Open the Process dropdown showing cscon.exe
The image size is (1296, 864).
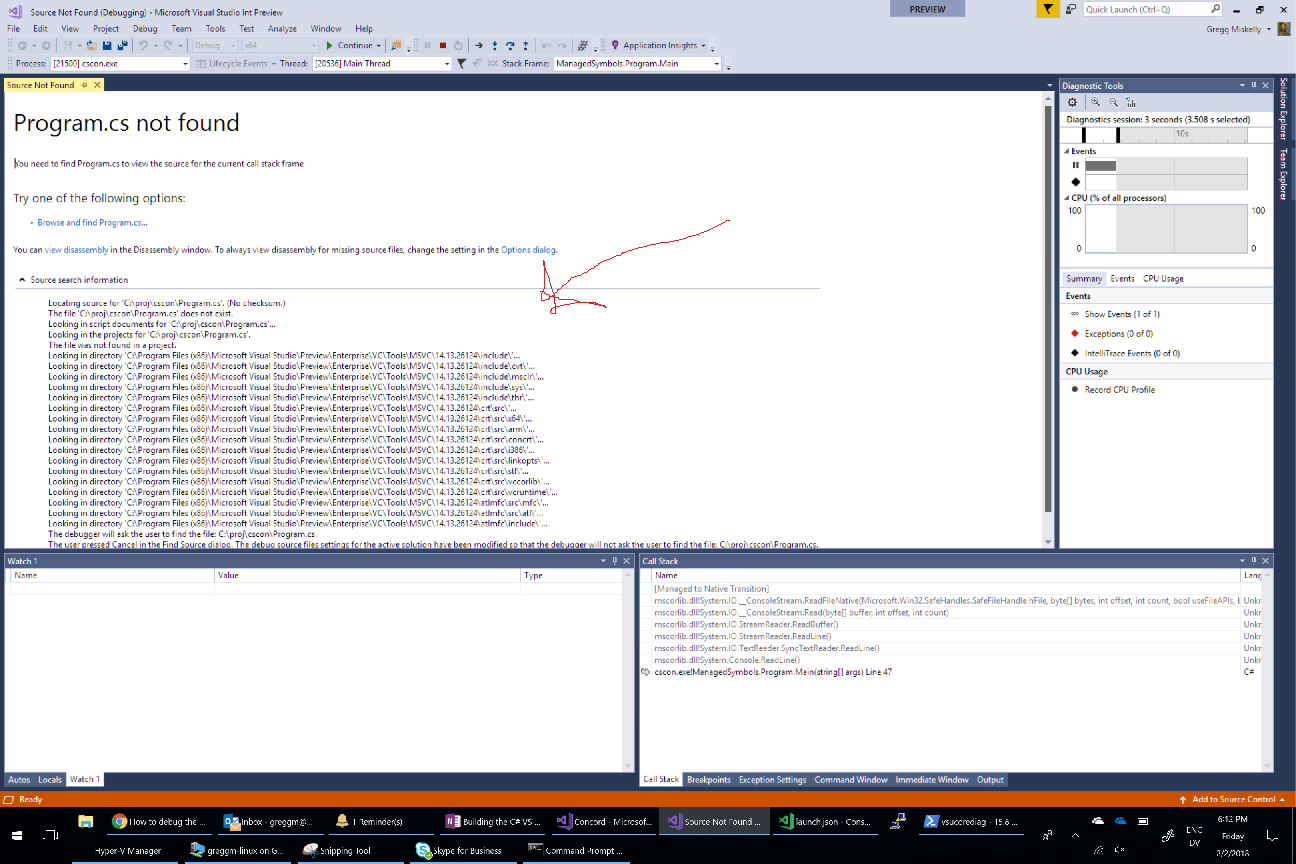pyautogui.click(x=120, y=63)
